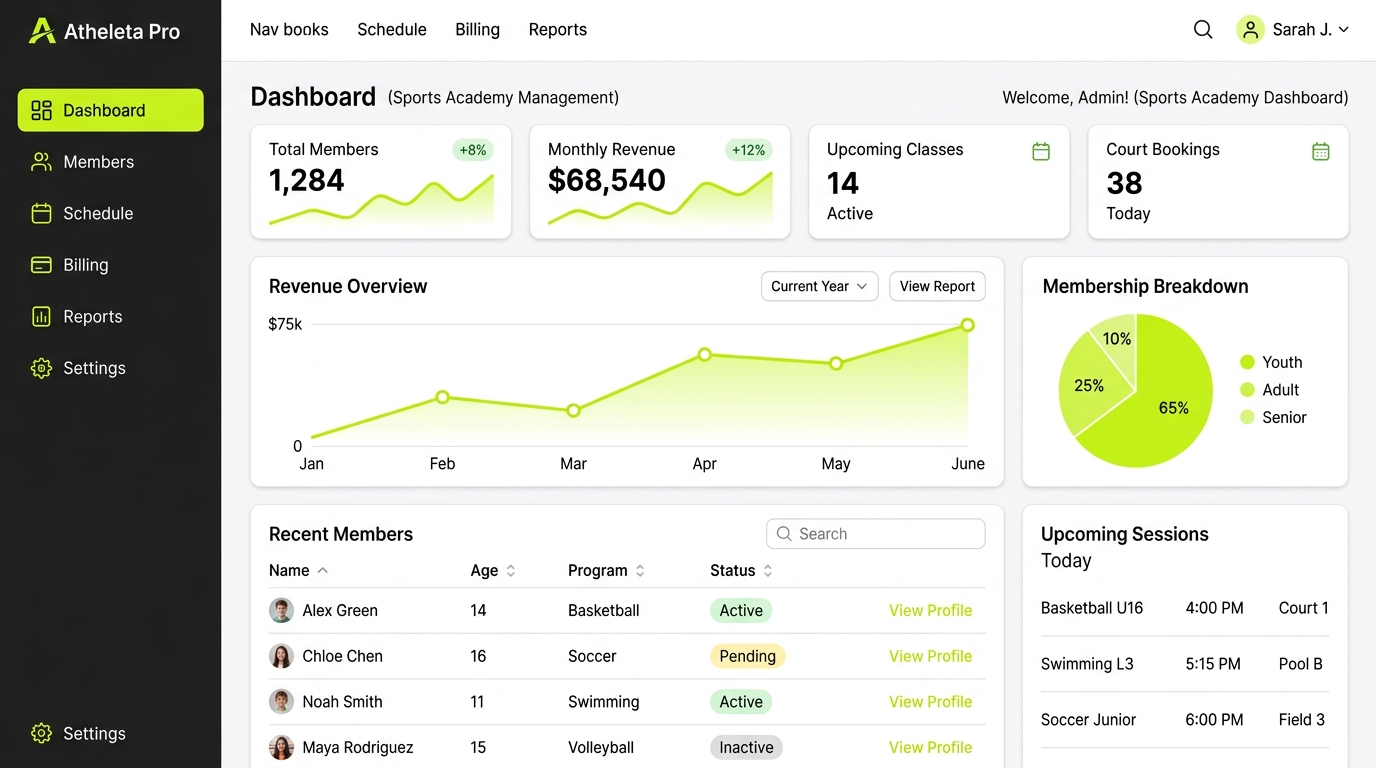Click the gear icon beside Reports in sidebar
Image resolution: width=1376 pixels, height=768 pixels.
click(41, 368)
